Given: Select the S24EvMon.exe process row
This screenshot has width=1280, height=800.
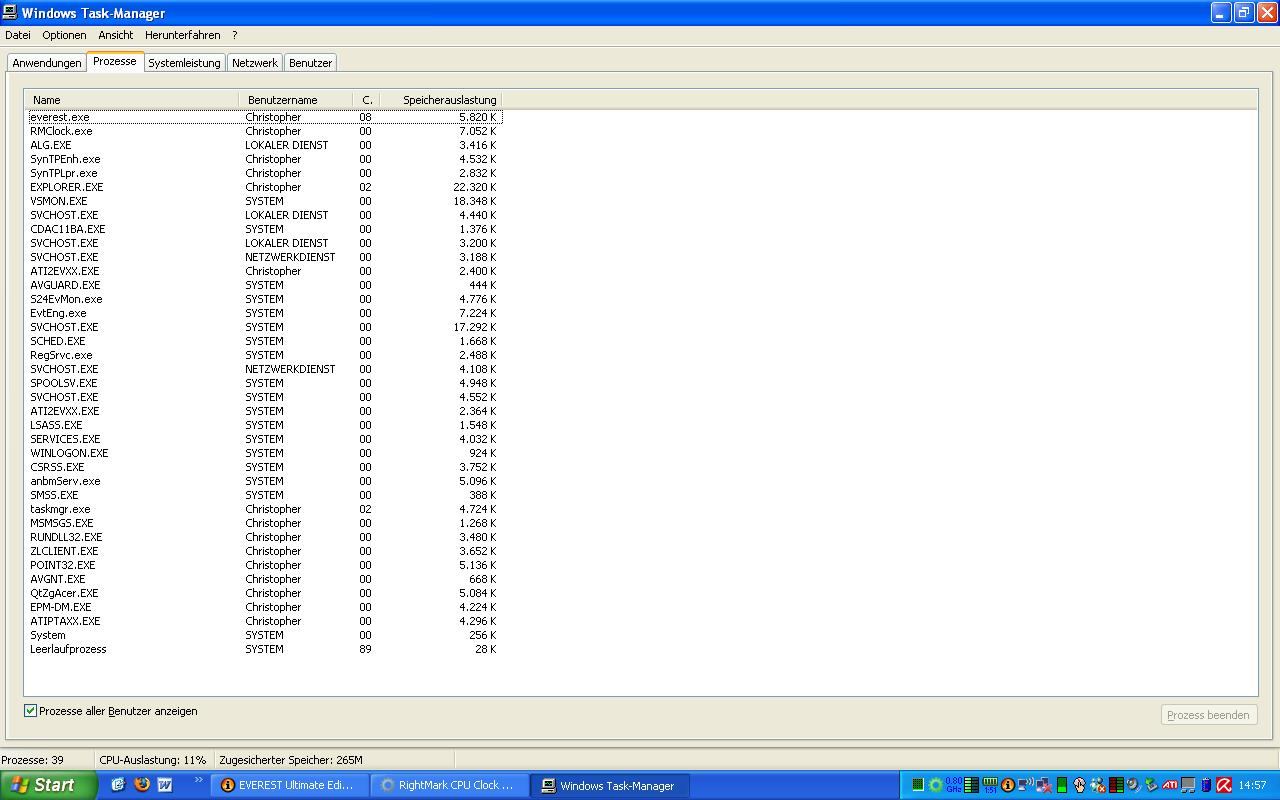Looking at the screenshot, I should tap(264, 299).
